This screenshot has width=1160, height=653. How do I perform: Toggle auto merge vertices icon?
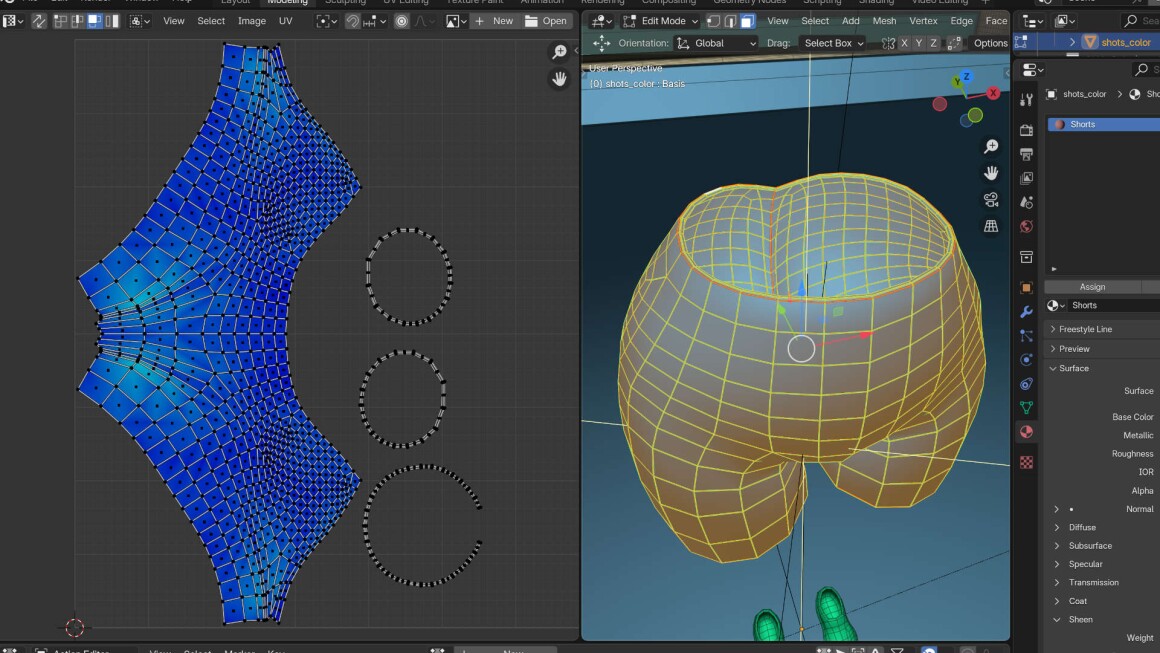pyautogui.click(x=954, y=44)
